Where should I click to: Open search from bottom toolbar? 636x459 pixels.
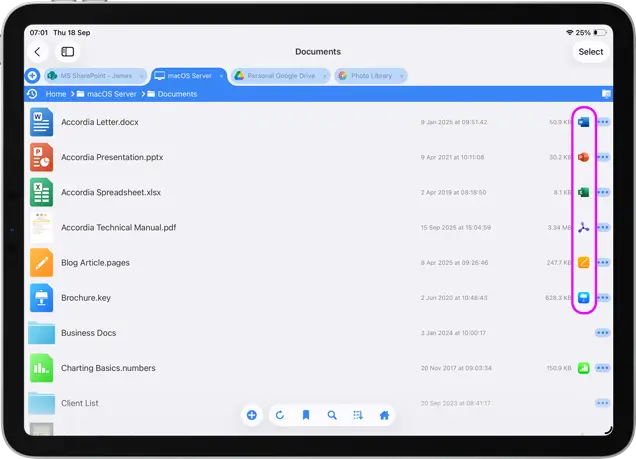click(x=332, y=415)
